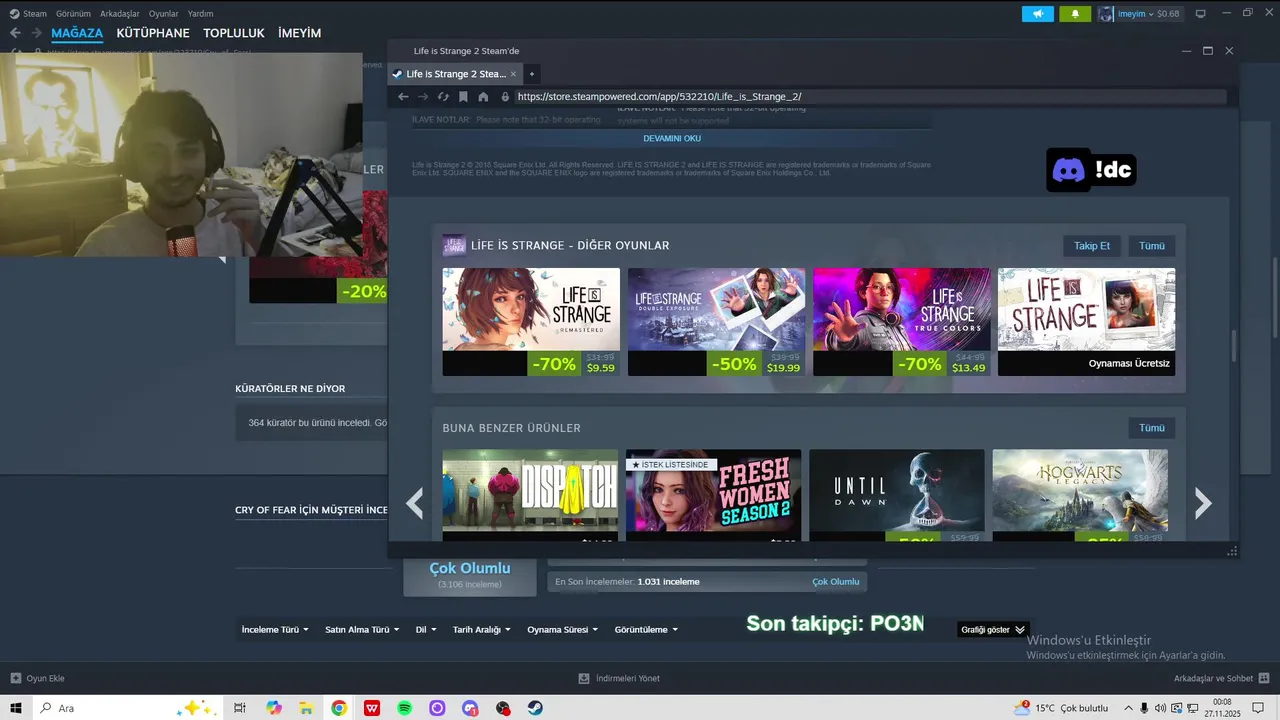The image size is (1280, 720).
Task: Go back in the Life is Strange 2 popup browser
Action: click(x=403, y=97)
